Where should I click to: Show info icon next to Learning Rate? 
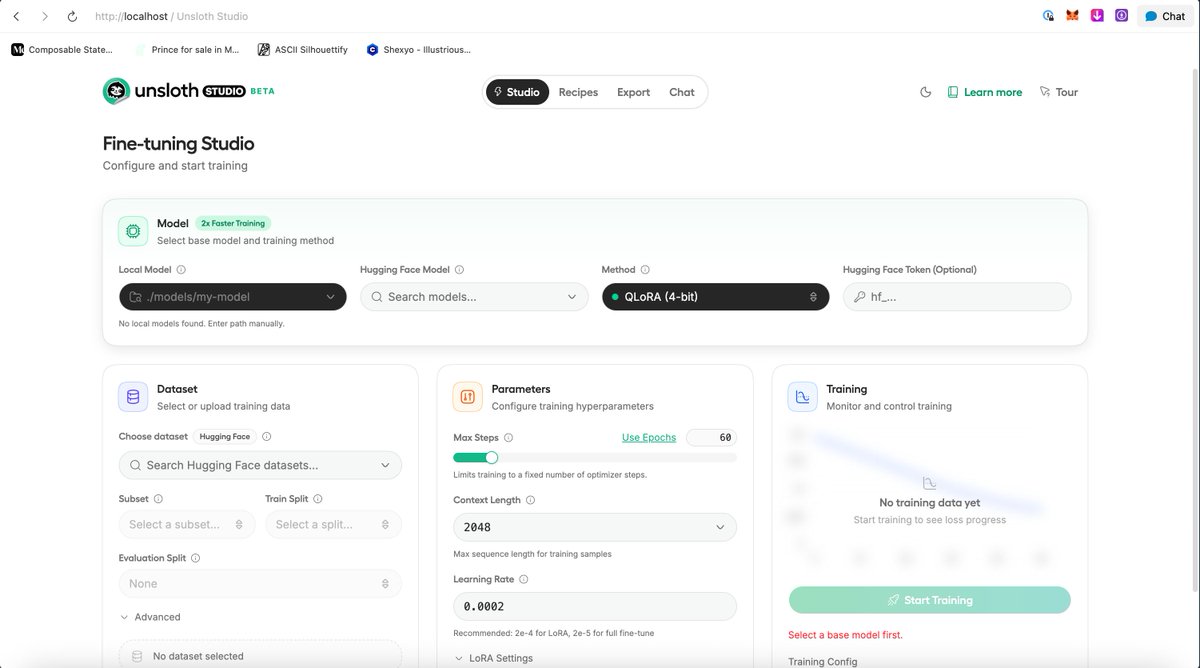coord(523,579)
